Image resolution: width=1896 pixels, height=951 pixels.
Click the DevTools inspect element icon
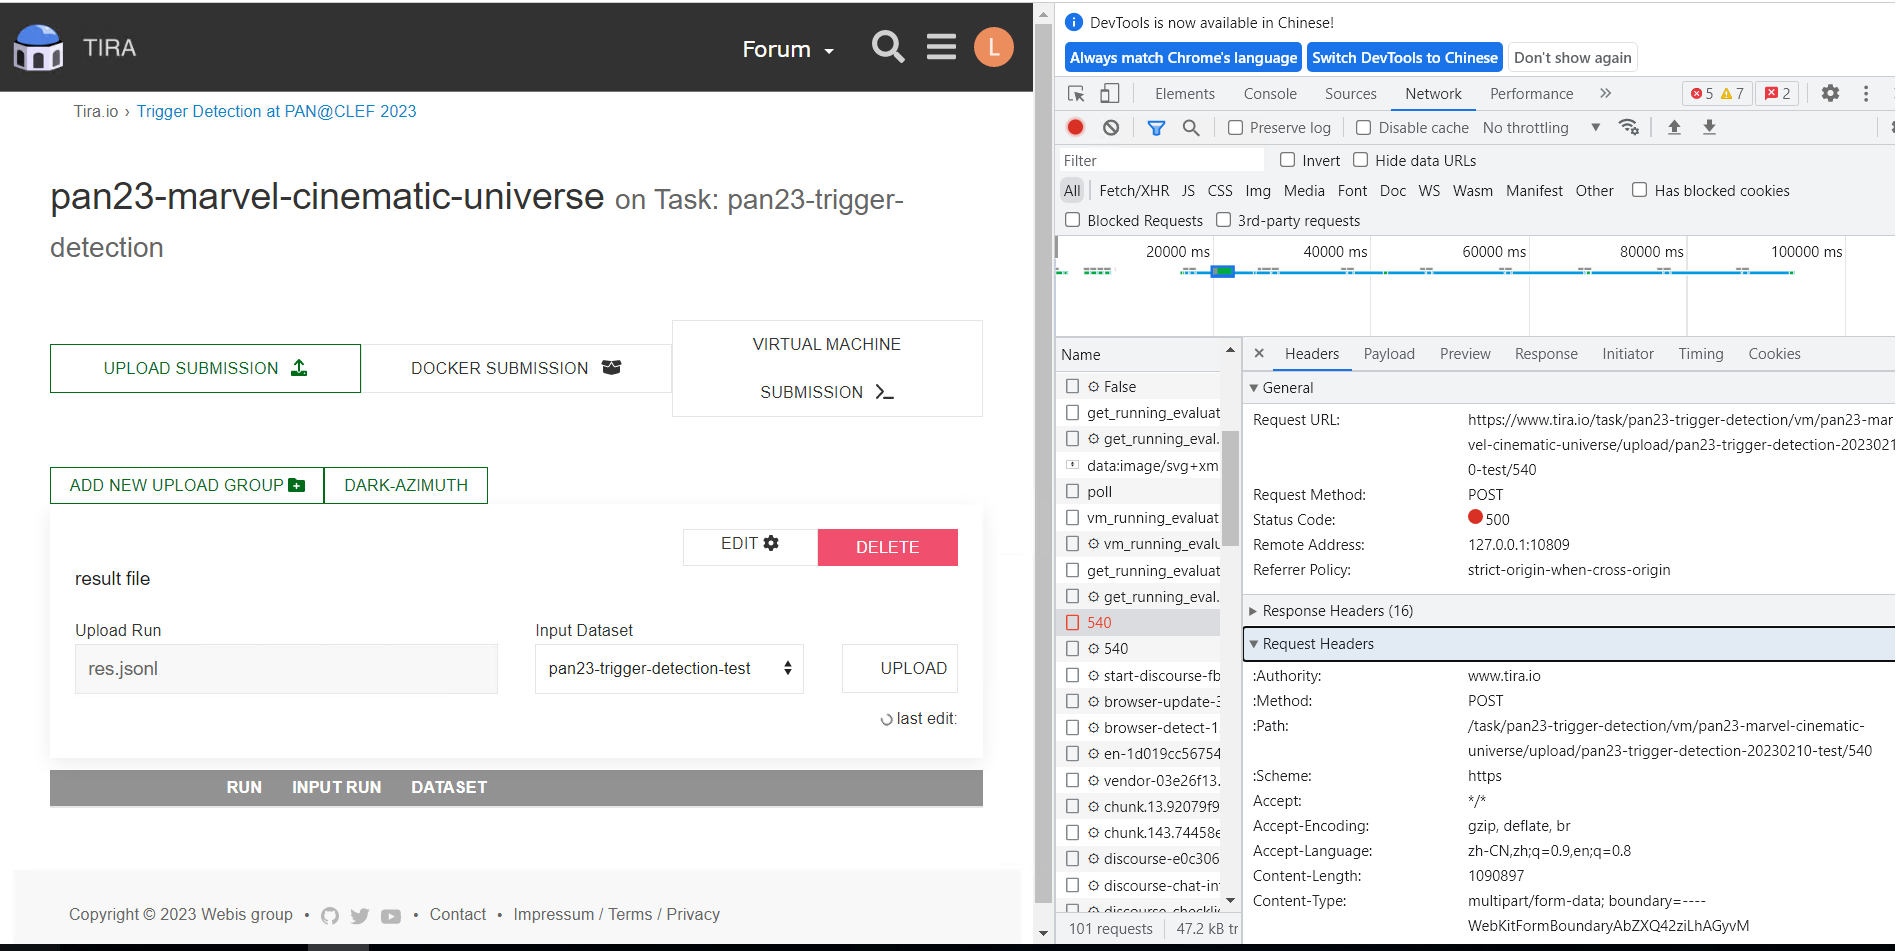point(1076,94)
